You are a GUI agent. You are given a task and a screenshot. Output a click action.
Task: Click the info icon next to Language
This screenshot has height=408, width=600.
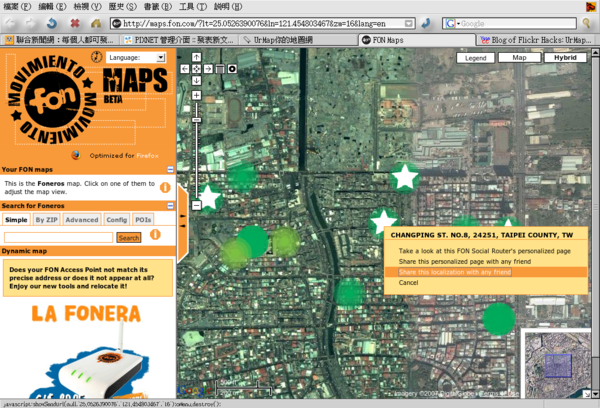(x=96, y=57)
